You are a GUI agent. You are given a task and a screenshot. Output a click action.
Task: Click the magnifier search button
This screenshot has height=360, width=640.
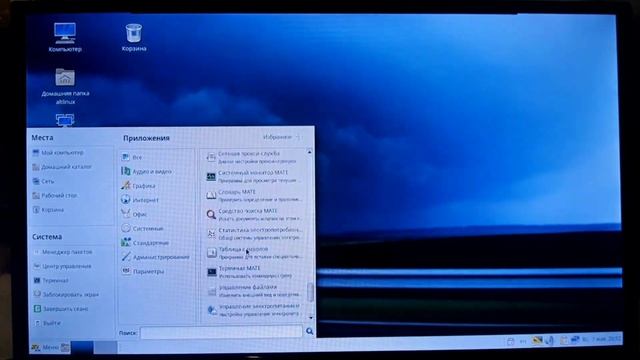[310, 331]
